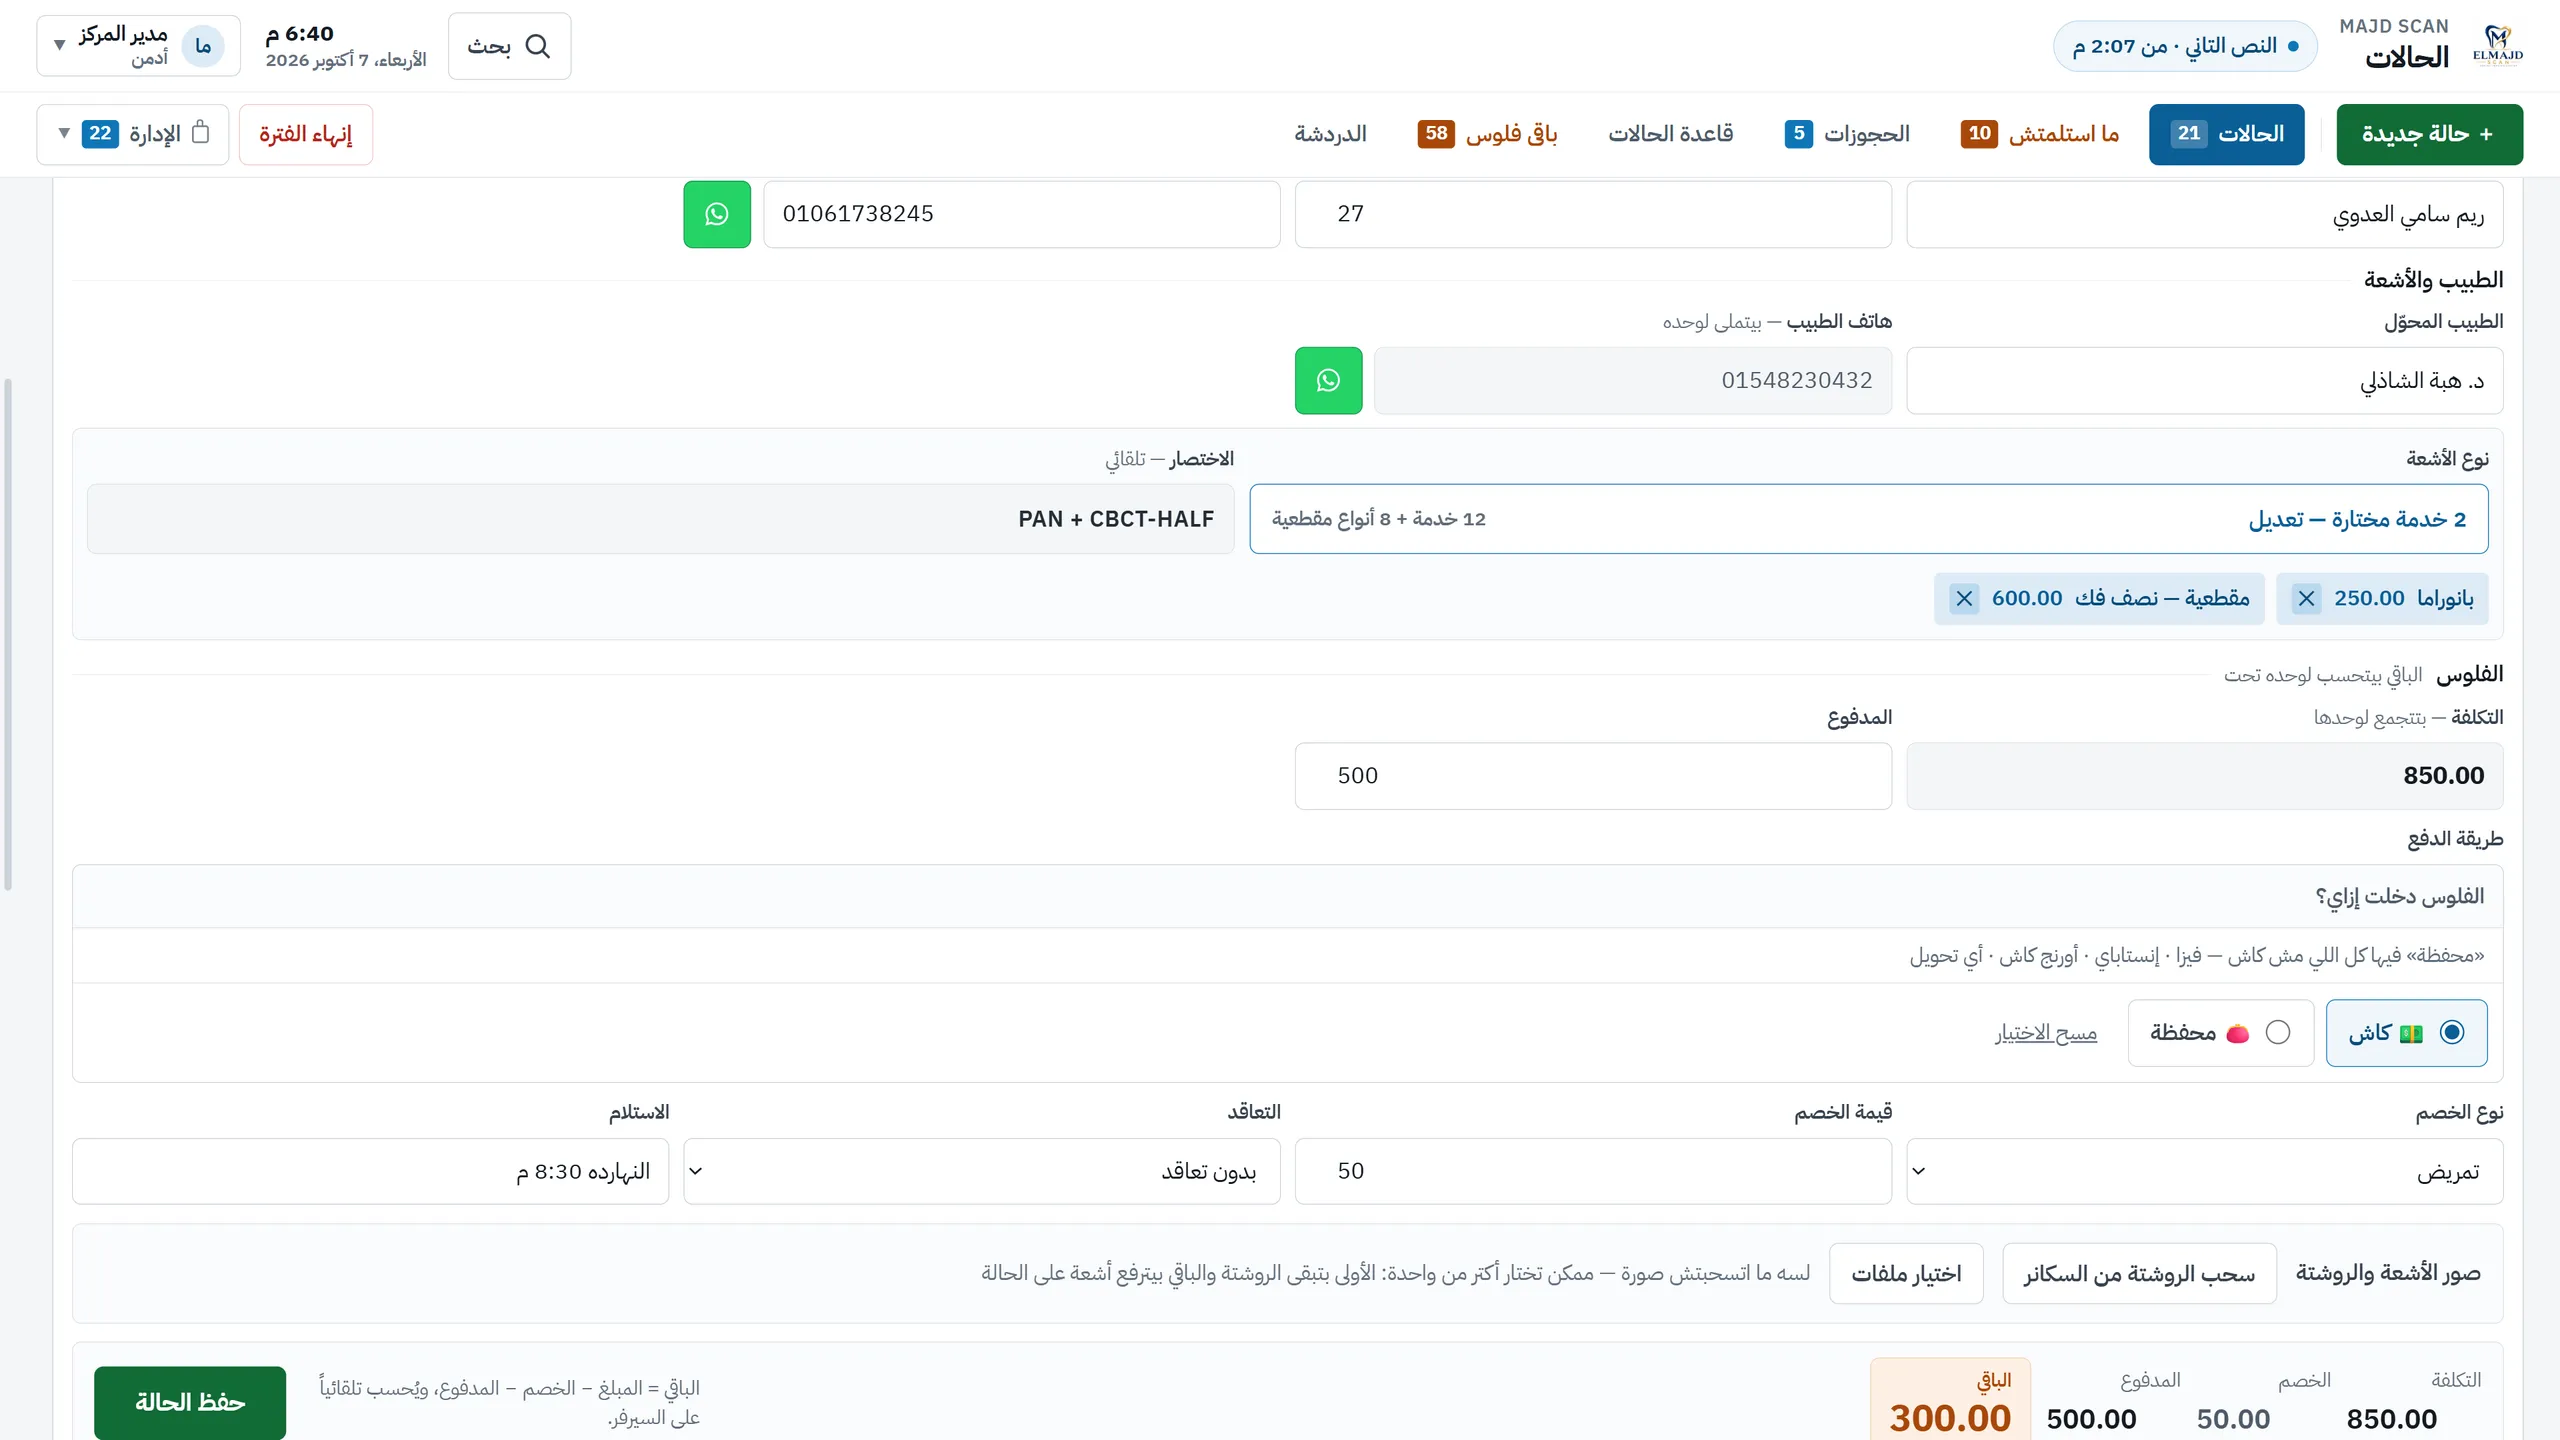Click the مسح الاختيار link
The height and width of the screenshot is (1440, 2560).
2046,1033
